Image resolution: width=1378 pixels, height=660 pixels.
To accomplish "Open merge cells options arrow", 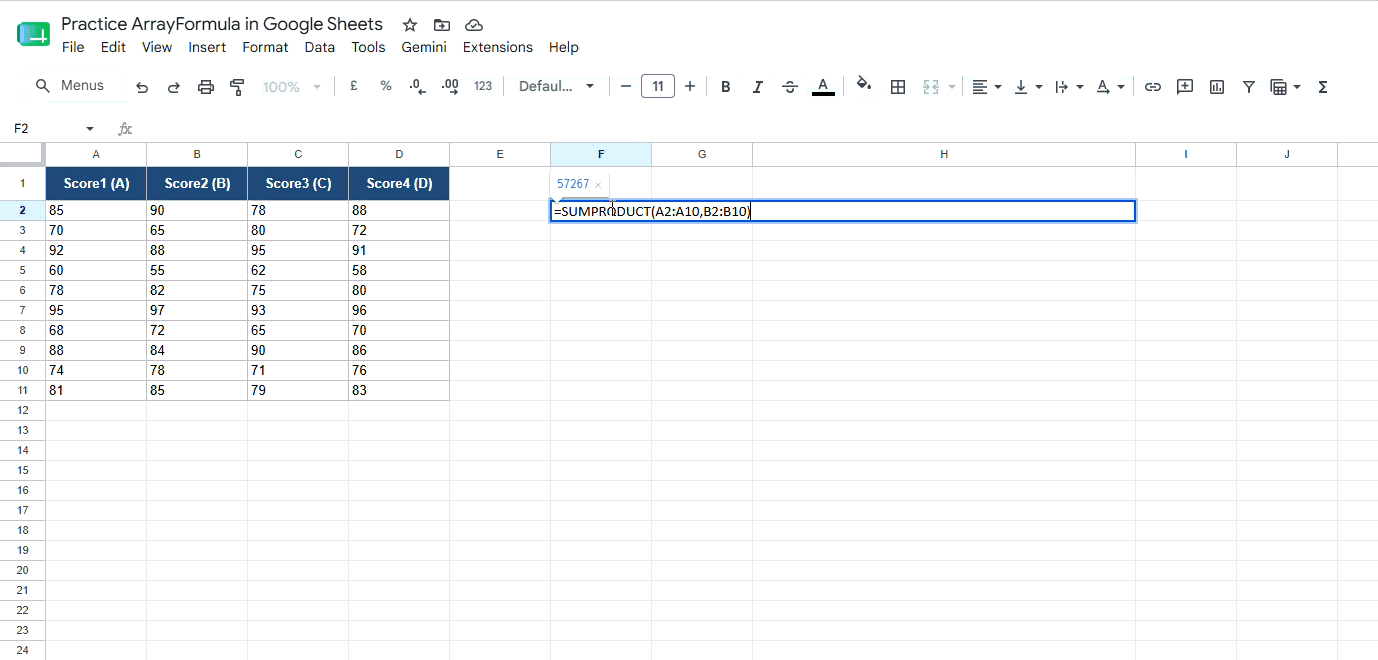I will point(951,87).
